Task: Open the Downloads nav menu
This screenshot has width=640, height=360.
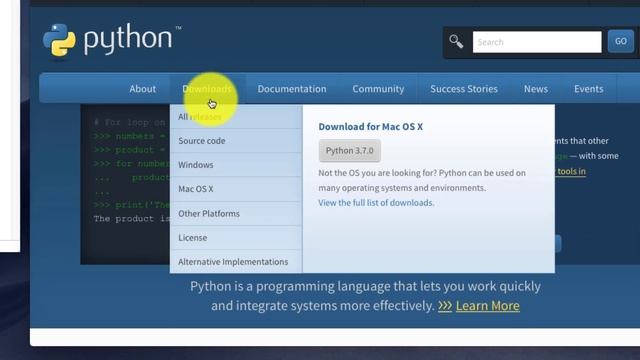Action: [207, 89]
